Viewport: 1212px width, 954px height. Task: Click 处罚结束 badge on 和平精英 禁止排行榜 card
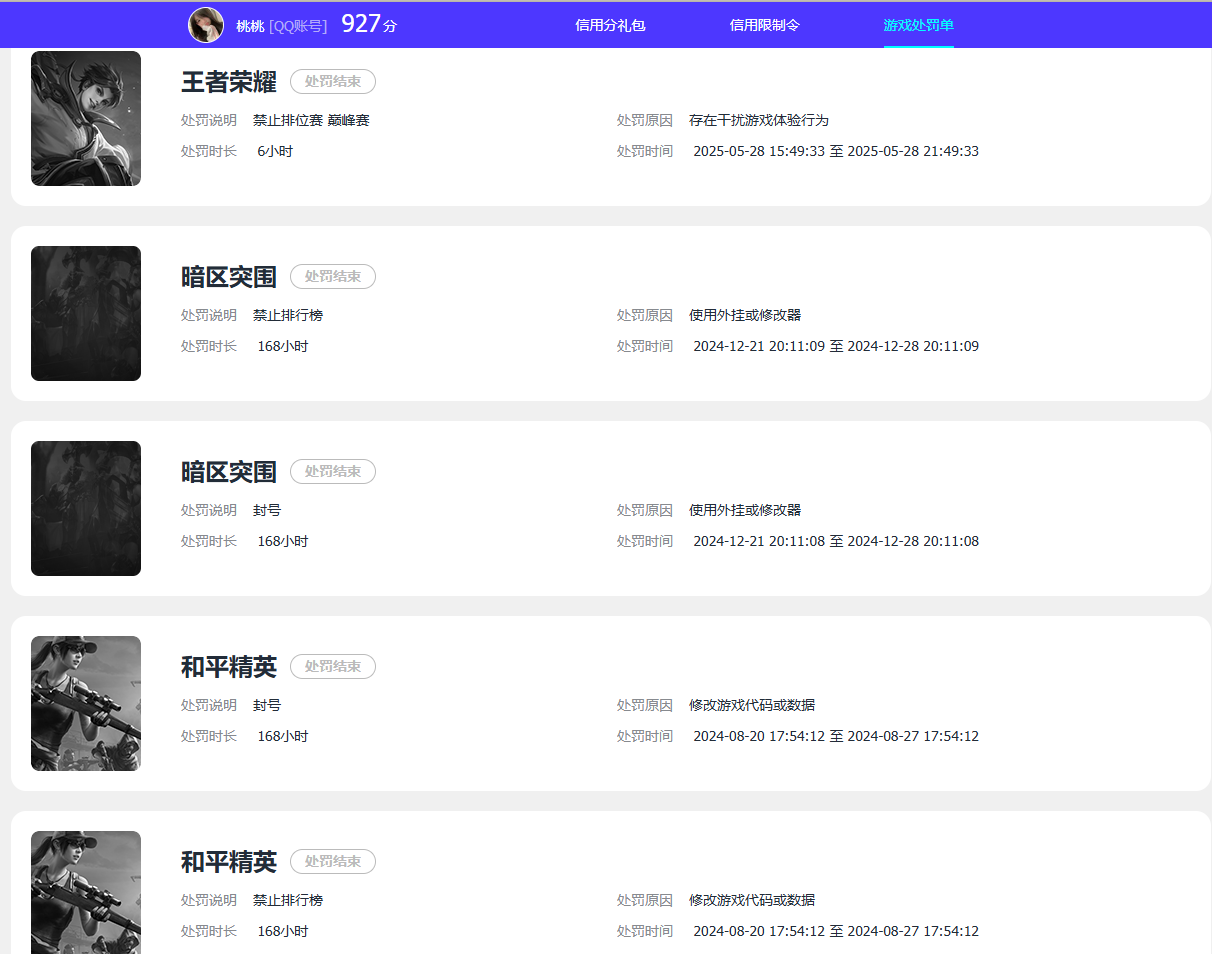333,862
